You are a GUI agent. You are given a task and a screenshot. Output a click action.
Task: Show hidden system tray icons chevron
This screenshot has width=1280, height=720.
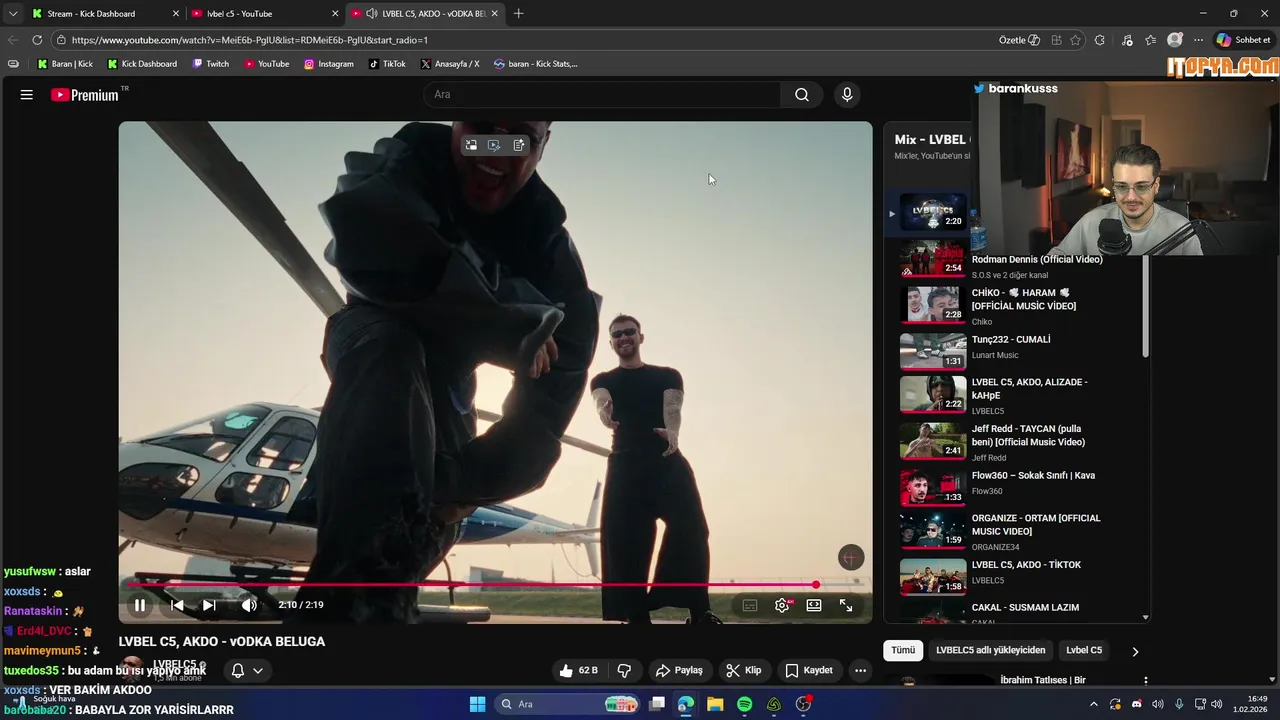(x=1093, y=704)
